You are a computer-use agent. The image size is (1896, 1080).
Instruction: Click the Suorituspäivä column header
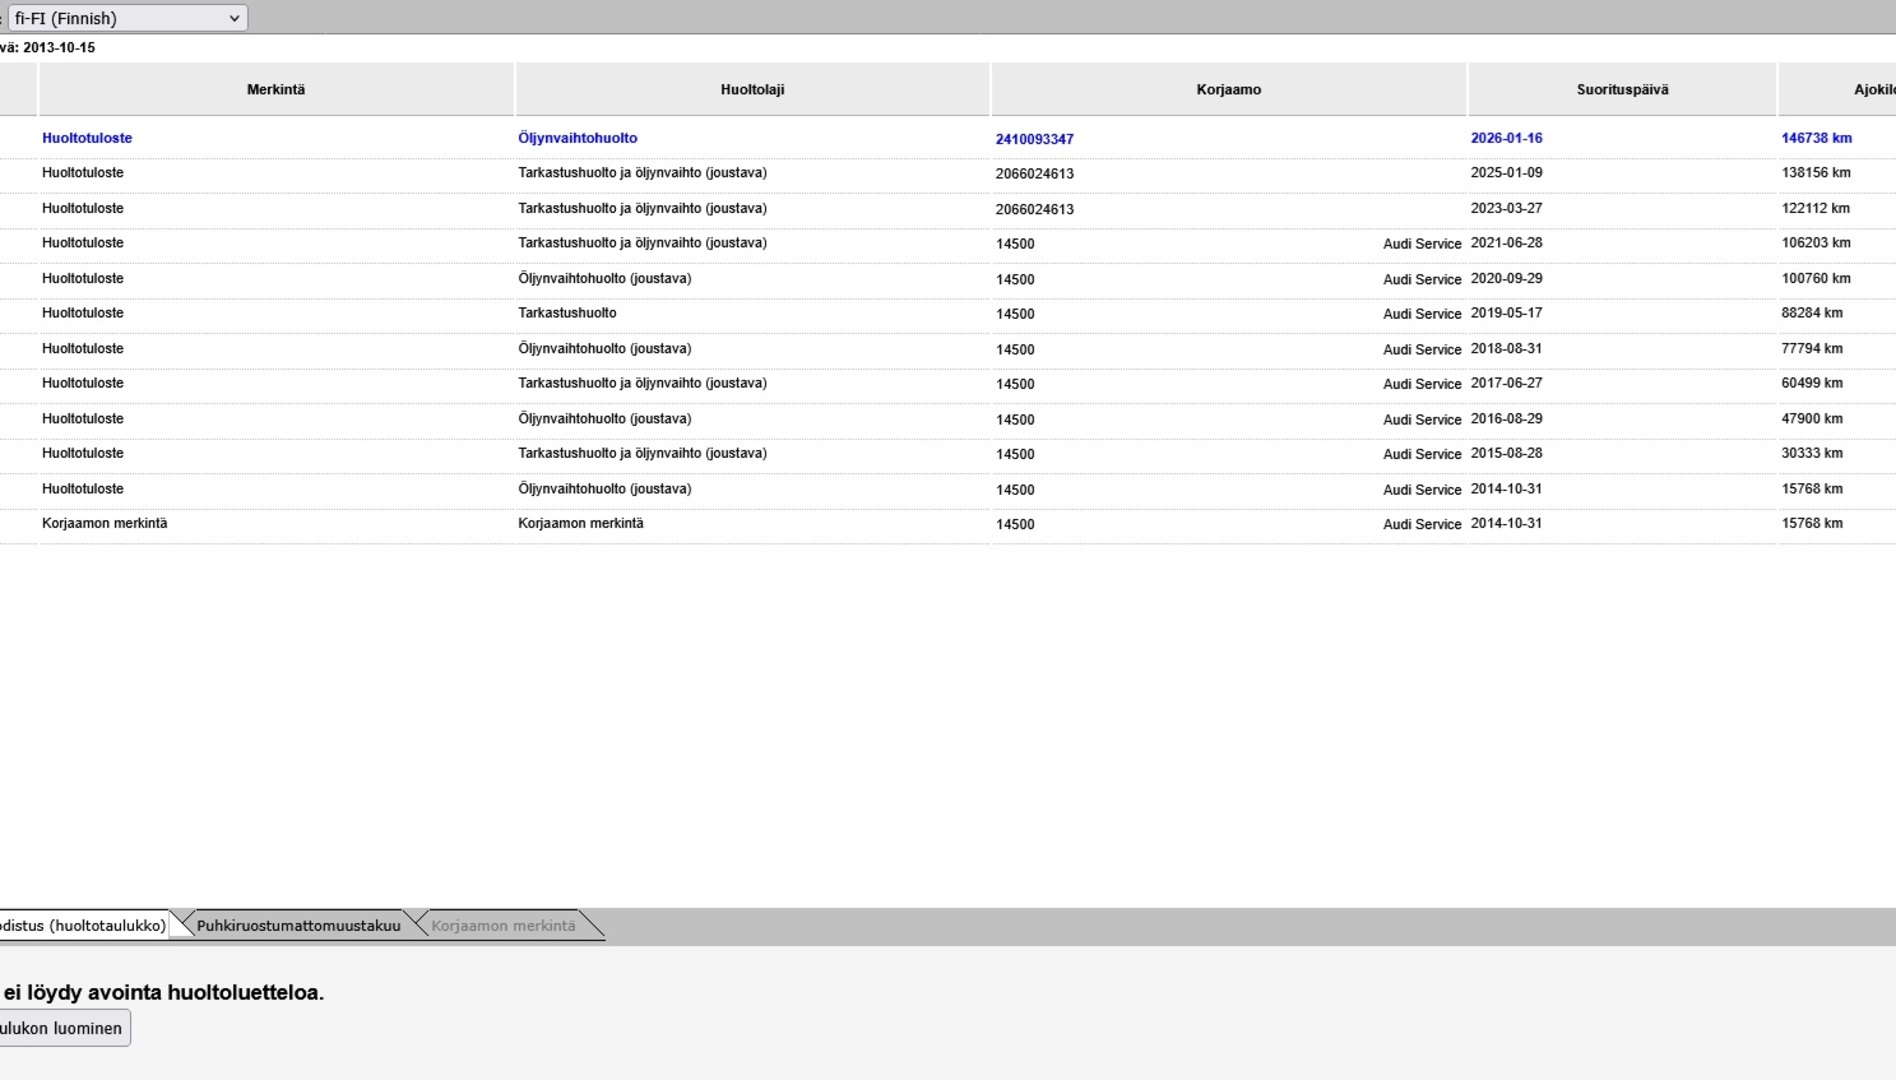[1622, 90]
